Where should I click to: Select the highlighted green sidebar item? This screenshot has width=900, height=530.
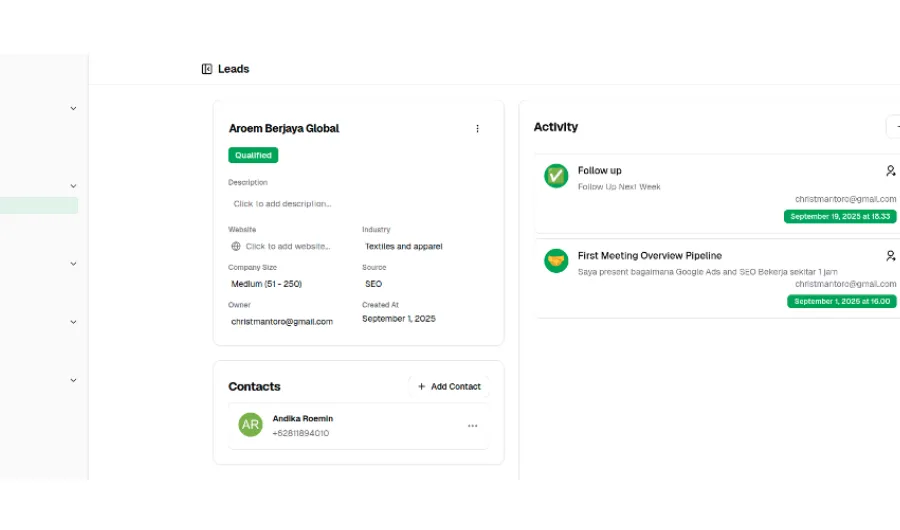[x=39, y=206]
